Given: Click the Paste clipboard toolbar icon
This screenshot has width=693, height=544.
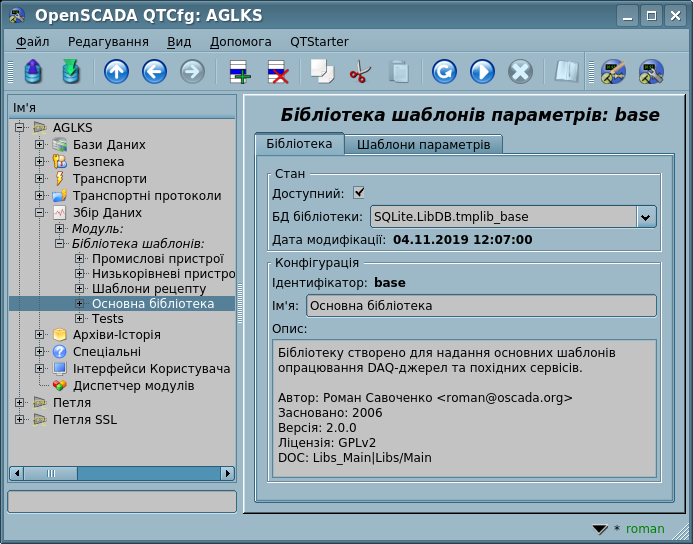Looking at the screenshot, I should click(398, 72).
